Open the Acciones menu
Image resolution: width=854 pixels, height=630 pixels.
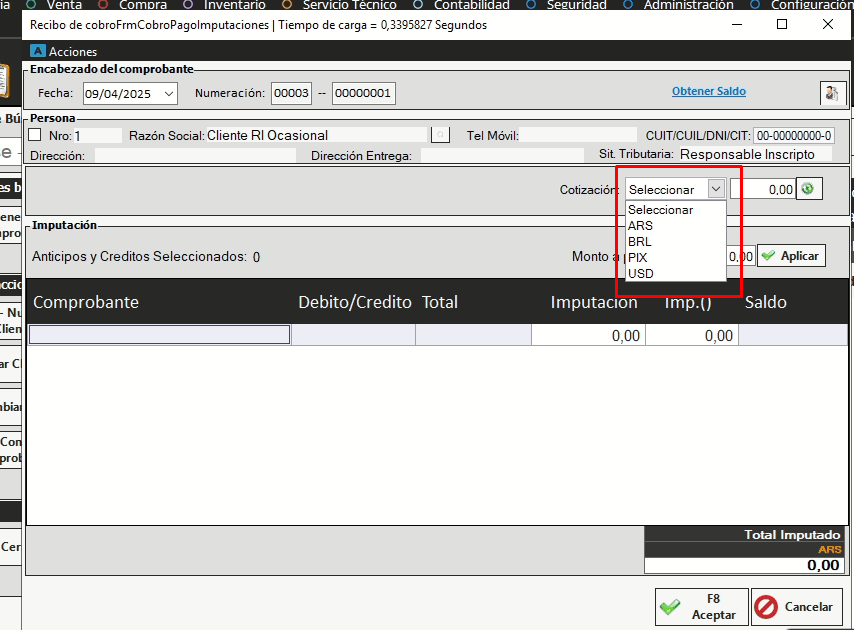click(x=73, y=51)
